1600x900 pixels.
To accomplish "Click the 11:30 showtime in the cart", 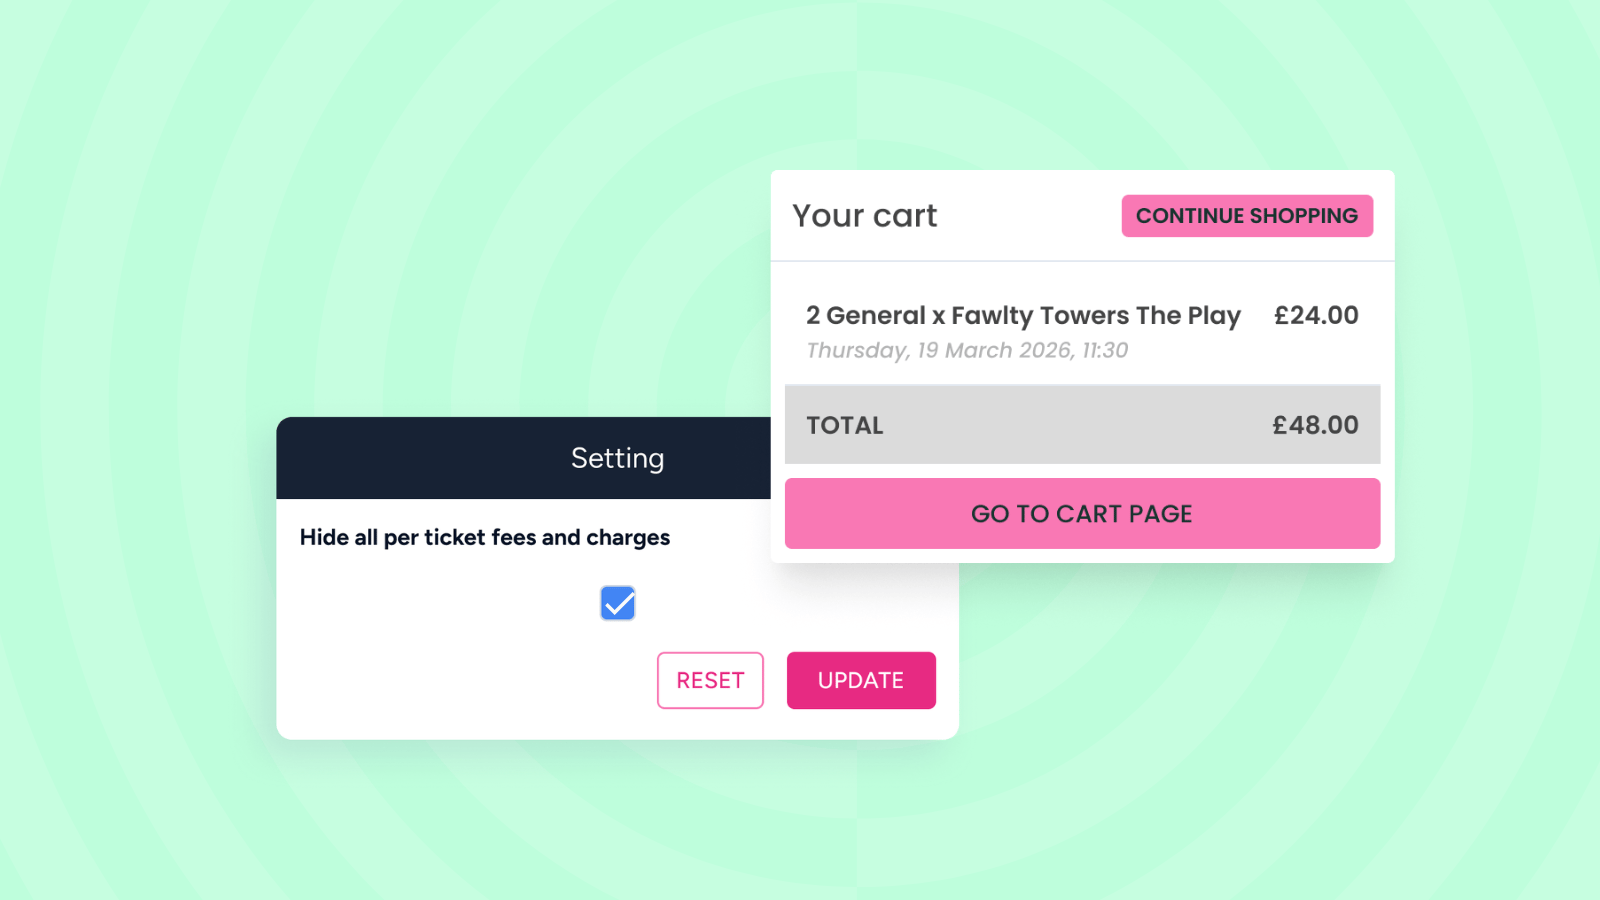I will pyautogui.click(x=1105, y=350).
